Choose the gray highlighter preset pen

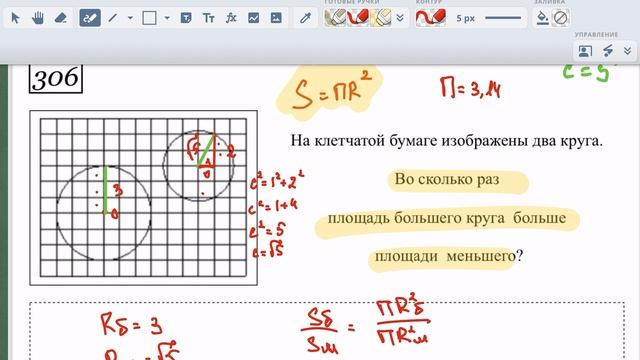click(x=335, y=18)
